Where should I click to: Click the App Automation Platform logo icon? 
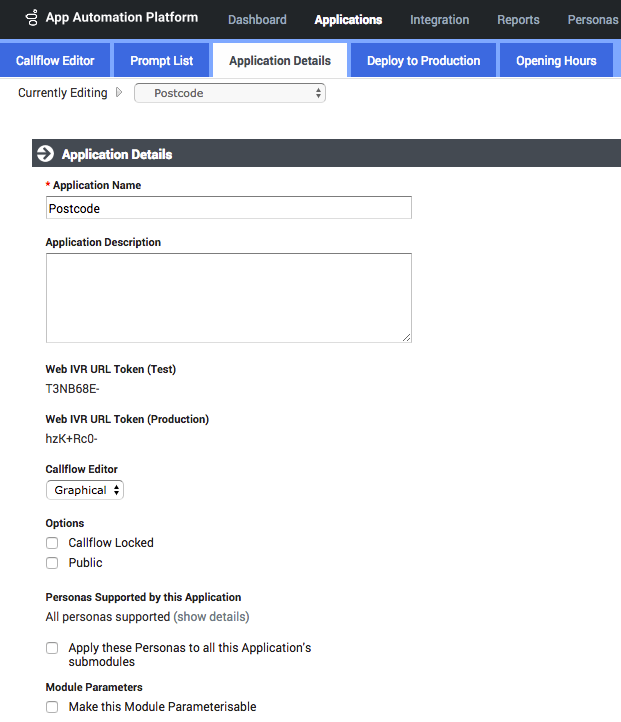(32, 17)
